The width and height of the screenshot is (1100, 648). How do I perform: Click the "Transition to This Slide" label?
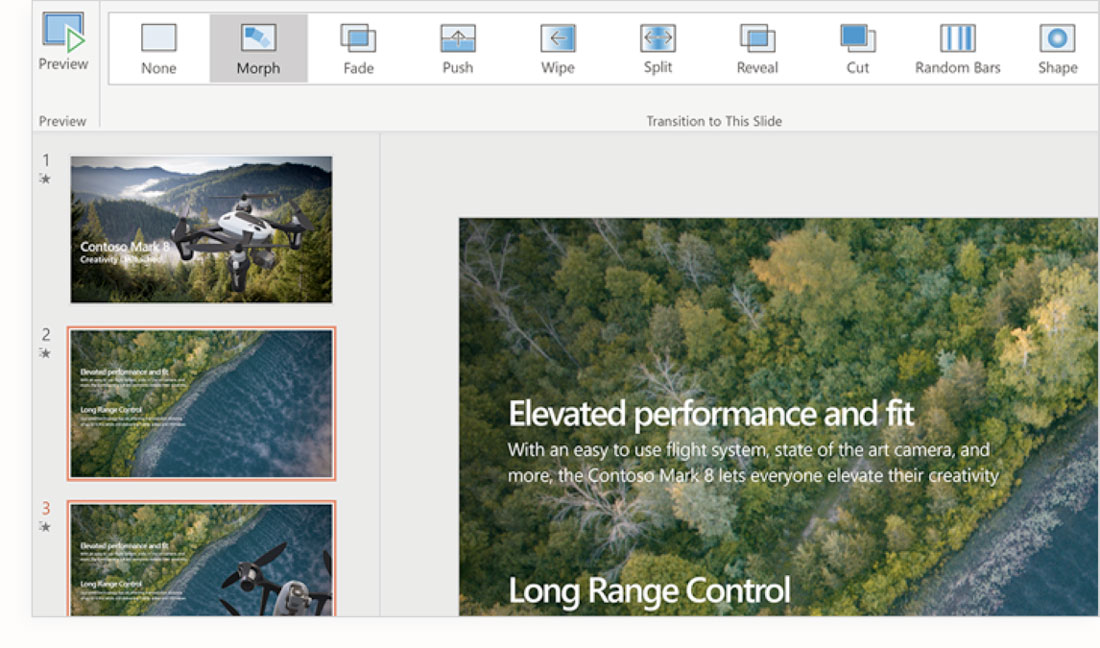pos(713,121)
